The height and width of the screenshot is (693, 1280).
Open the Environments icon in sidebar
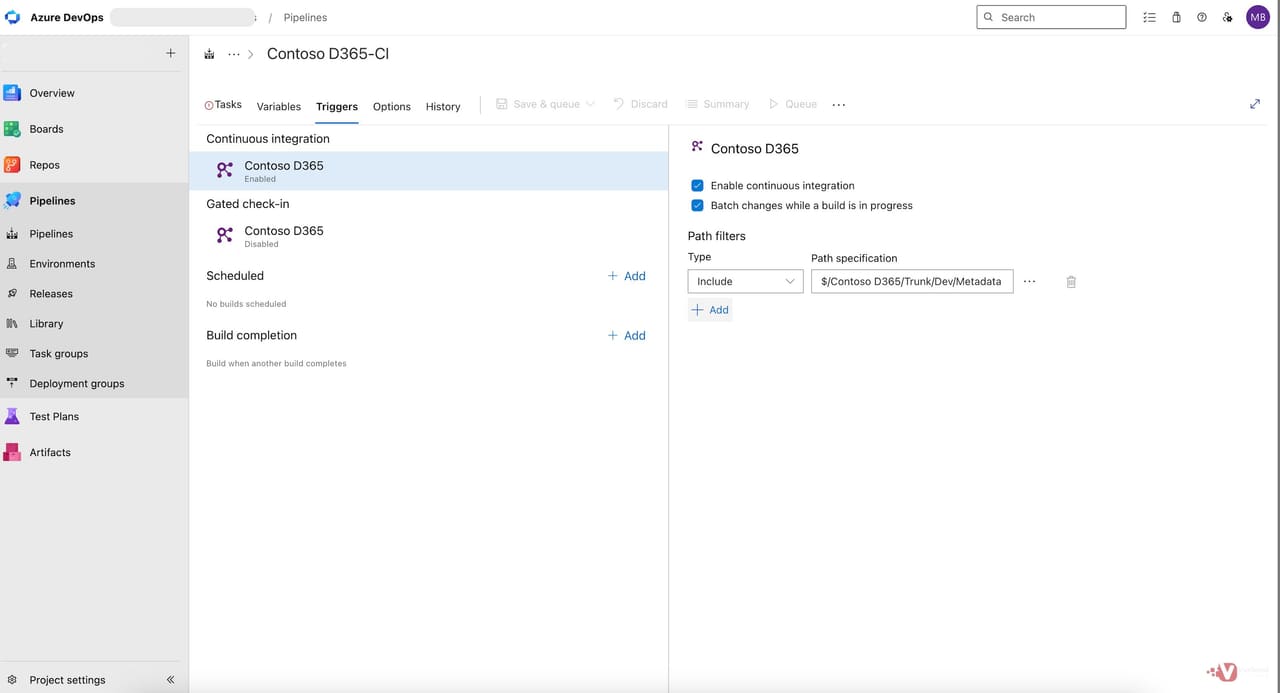coord(12,264)
